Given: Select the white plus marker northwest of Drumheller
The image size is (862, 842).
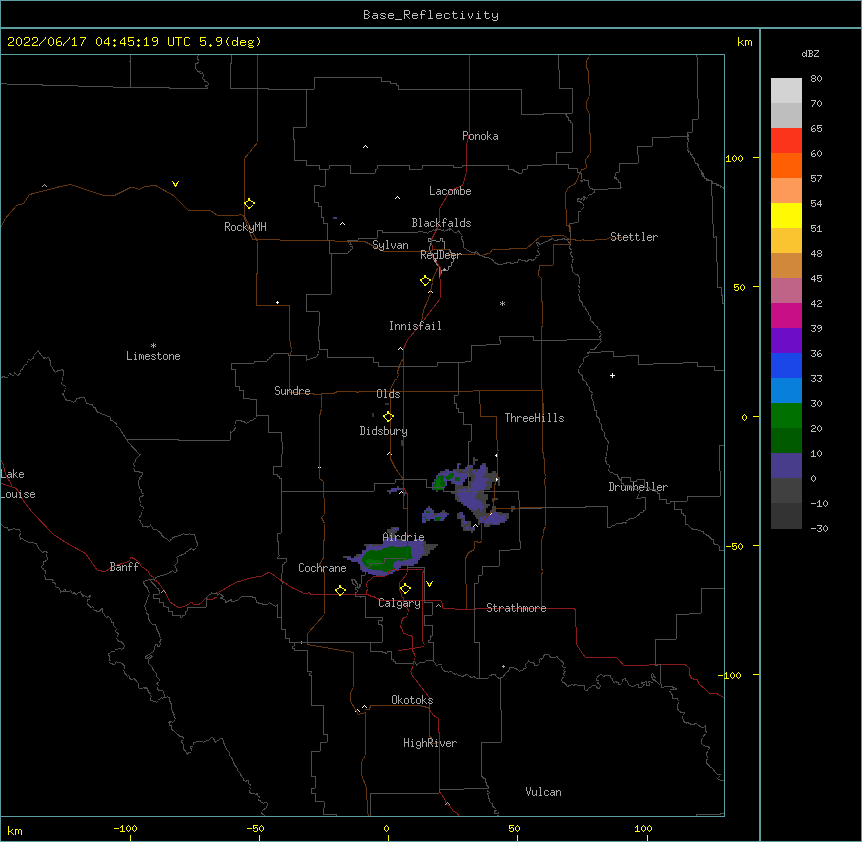Looking at the screenshot, I should pos(612,375).
